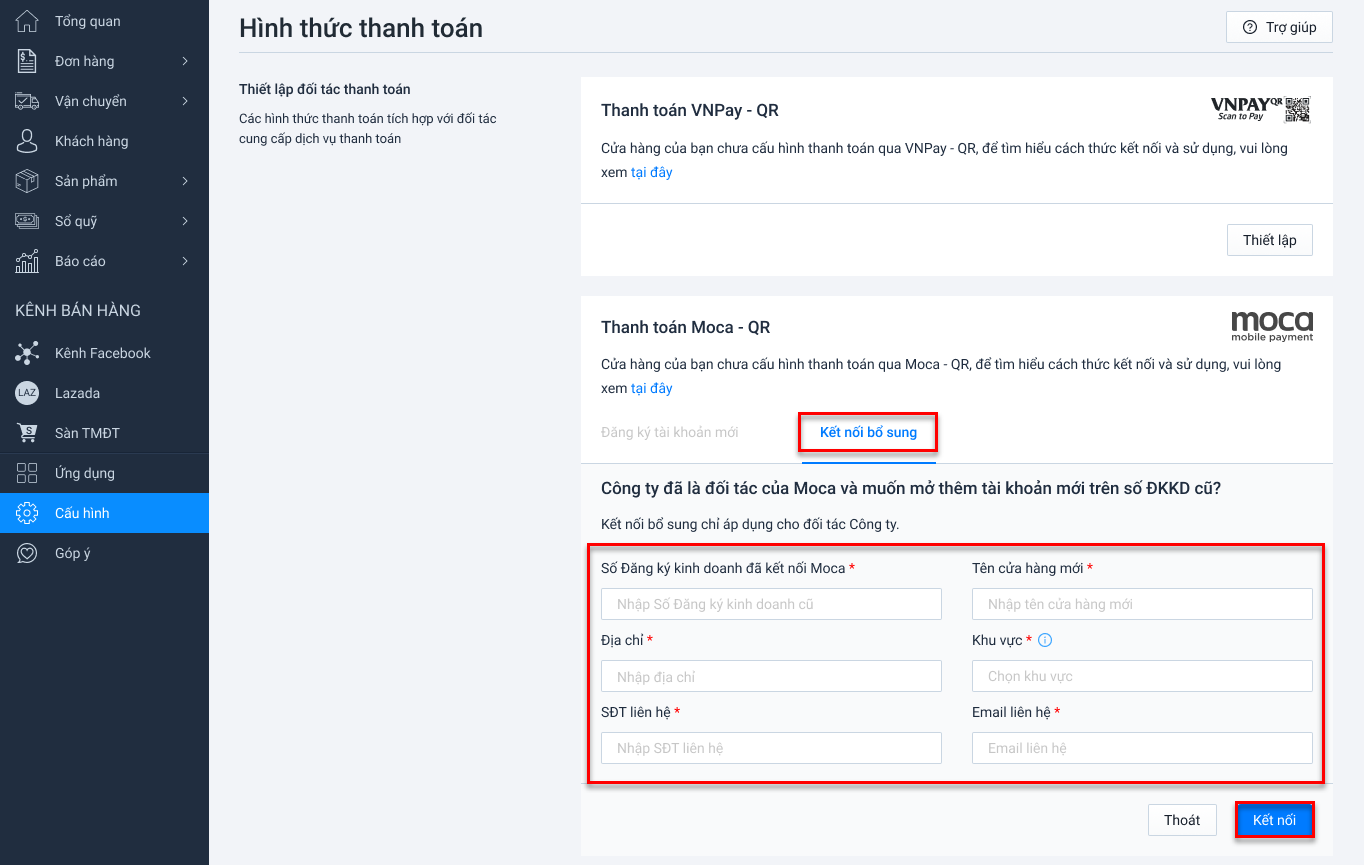Expand the Sổ quỹ submenu arrow

click(185, 221)
